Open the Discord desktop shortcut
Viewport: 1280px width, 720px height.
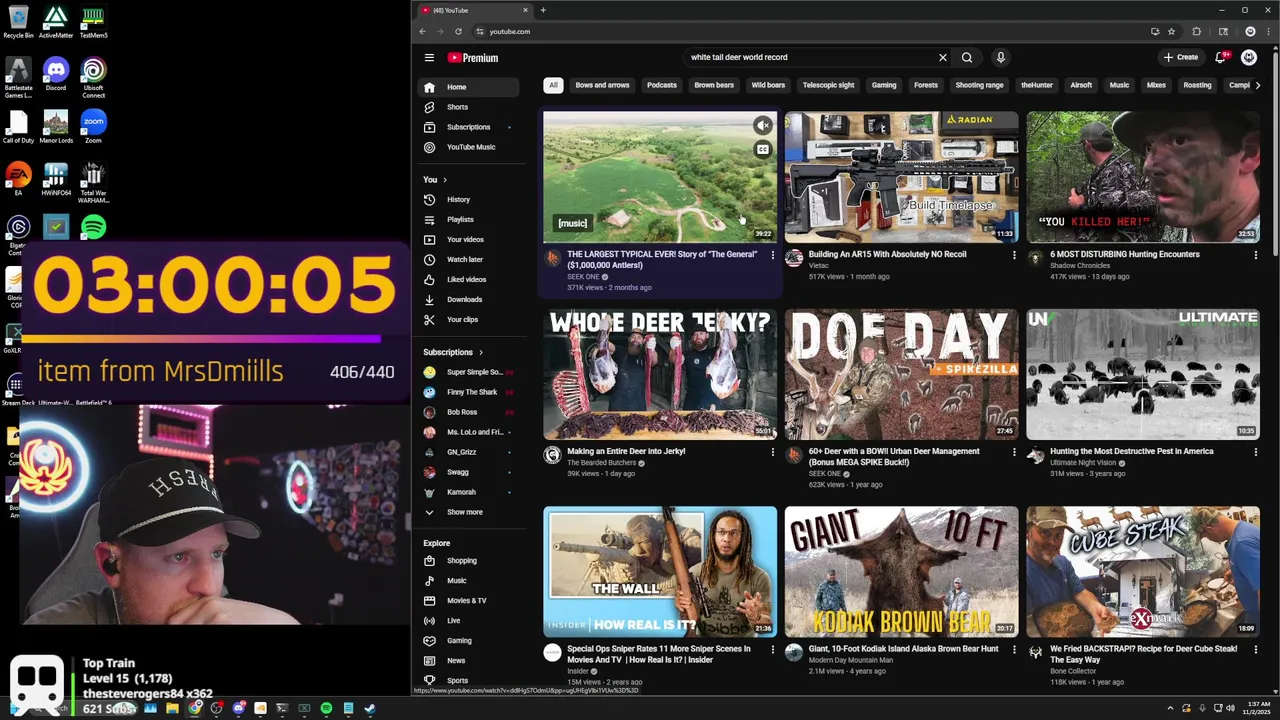tap(55, 74)
